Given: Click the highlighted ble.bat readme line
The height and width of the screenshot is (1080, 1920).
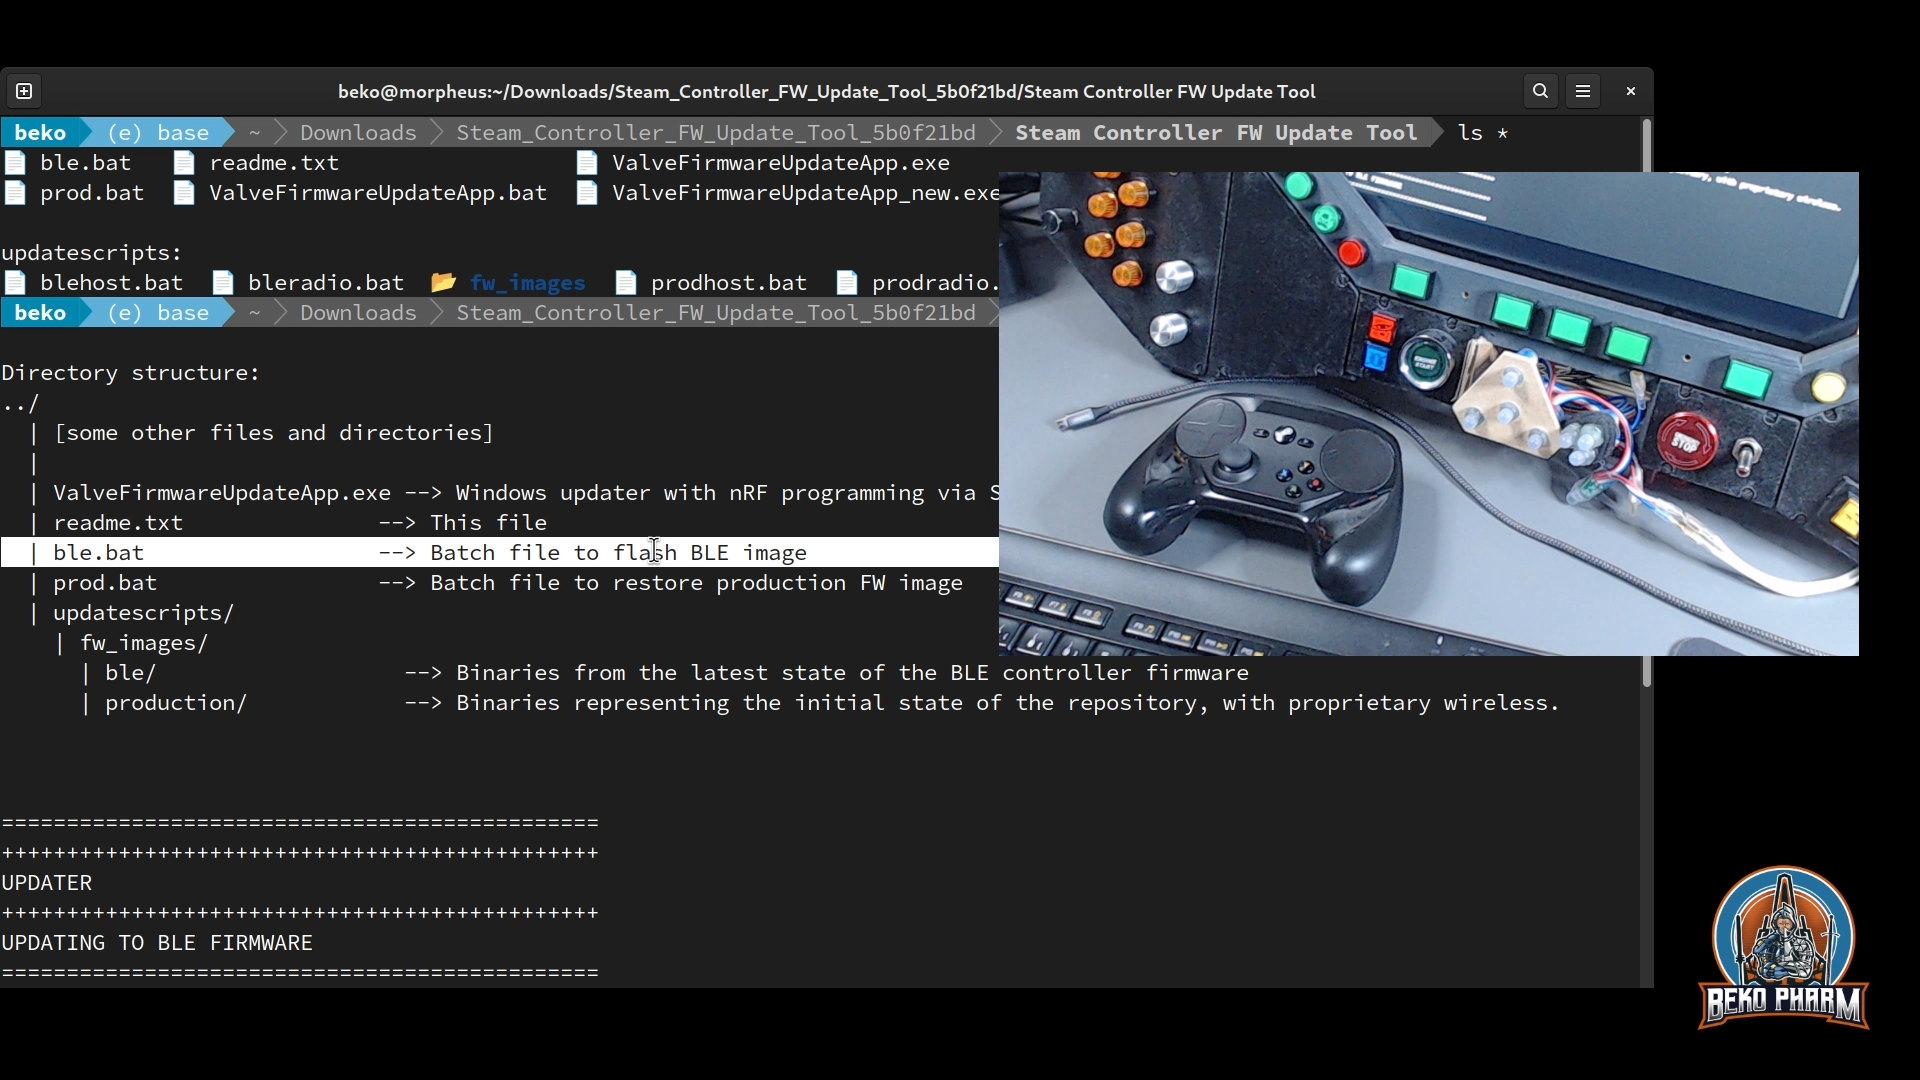Looking at the screenshot, I should (500, 553).
